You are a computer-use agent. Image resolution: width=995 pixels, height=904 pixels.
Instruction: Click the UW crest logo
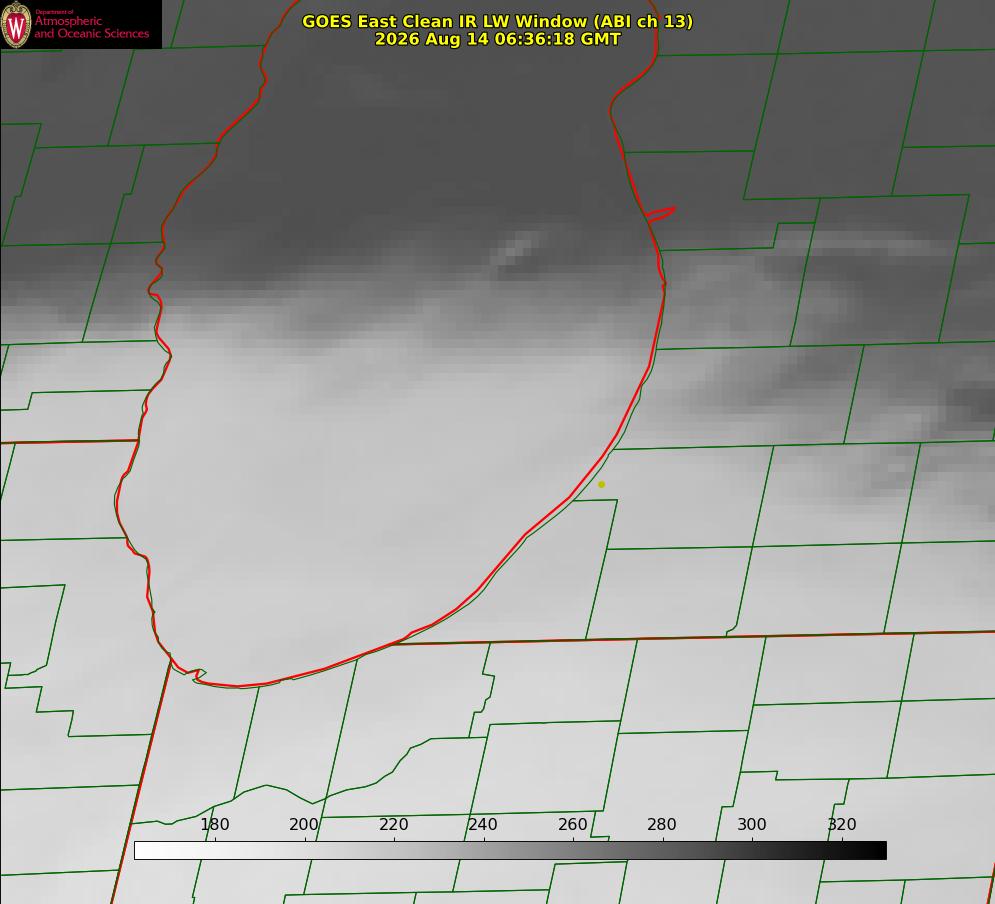[x=16, y=24]
